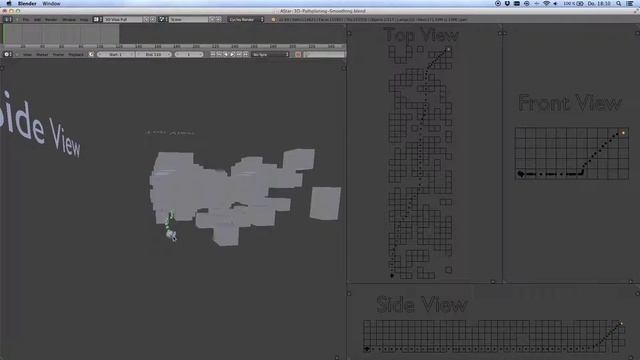The image size is (640, 360).
Task: Delete the 3D View Full screen layout
Action: [153, 19]
